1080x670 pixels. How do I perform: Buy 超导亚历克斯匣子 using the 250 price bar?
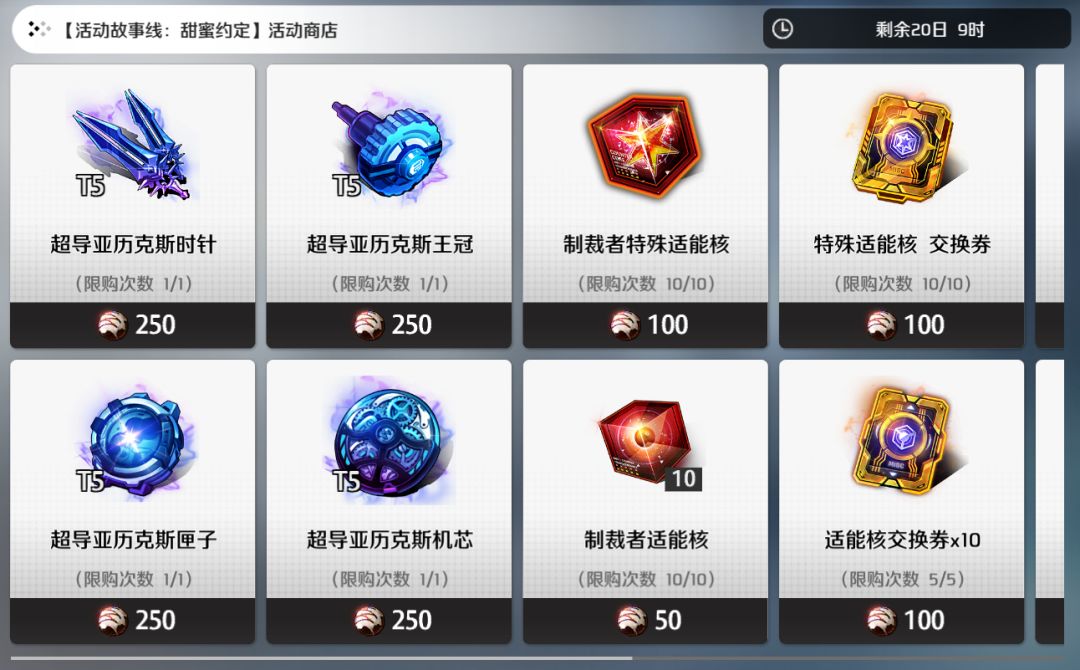click(133, 620)
